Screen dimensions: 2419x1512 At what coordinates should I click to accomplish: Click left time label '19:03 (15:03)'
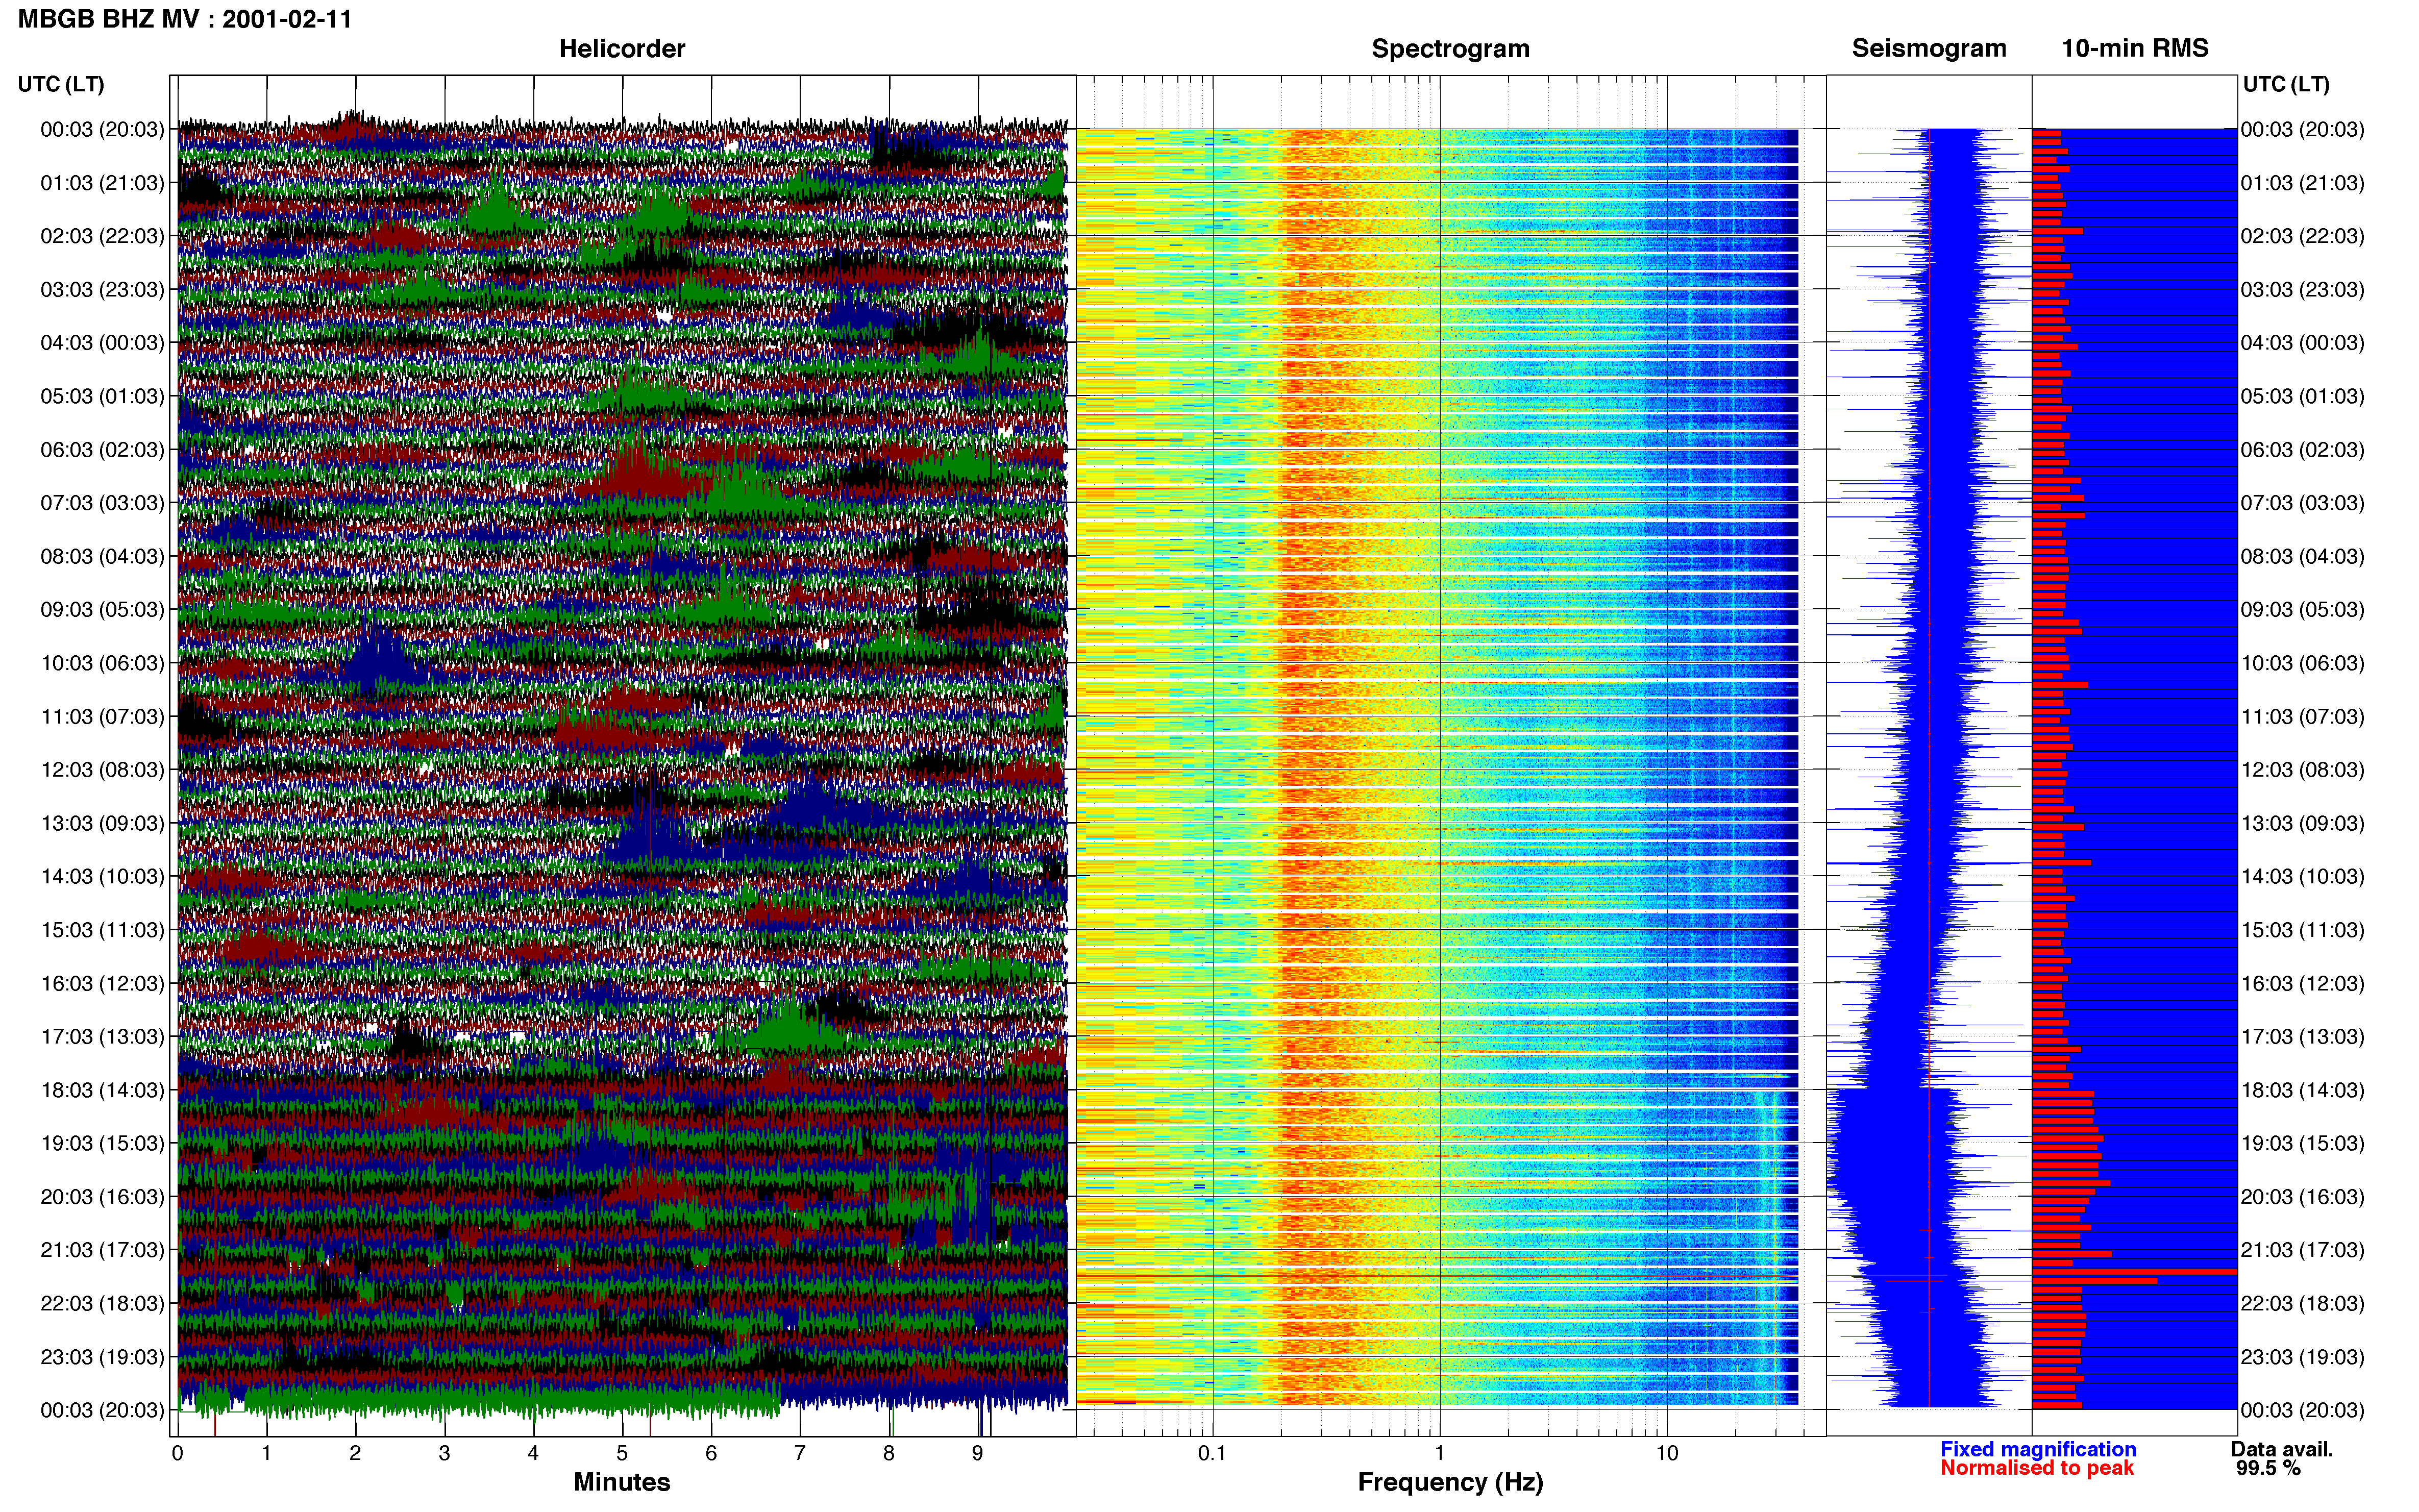102,1143
